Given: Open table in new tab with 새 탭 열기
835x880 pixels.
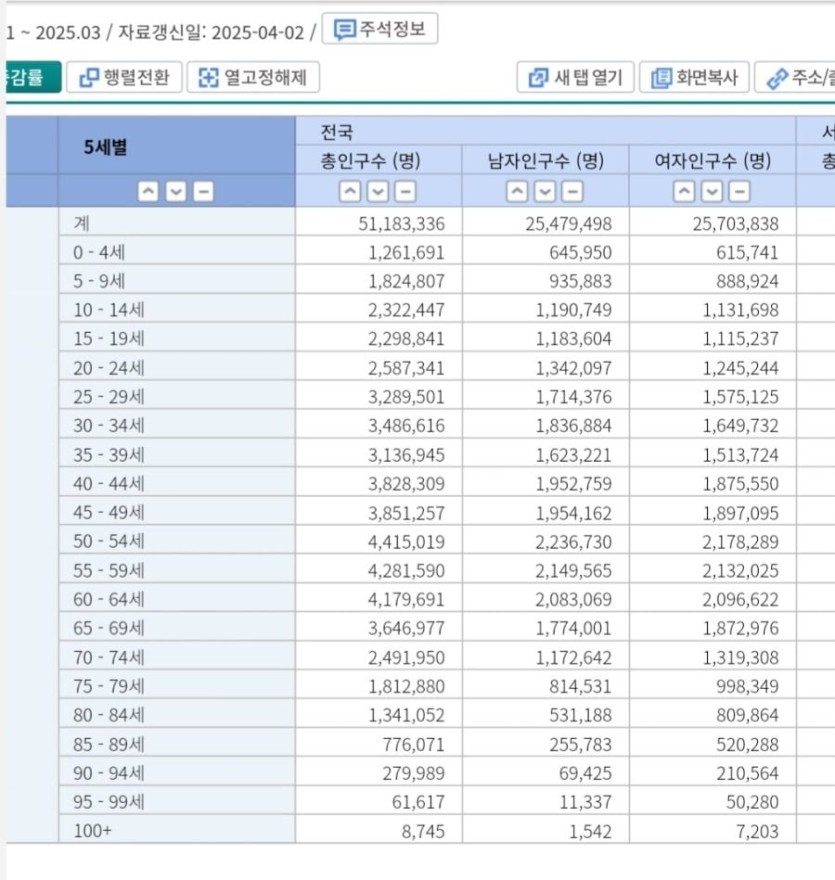Looking at the screenshot, I should click(x=576, y=77).
